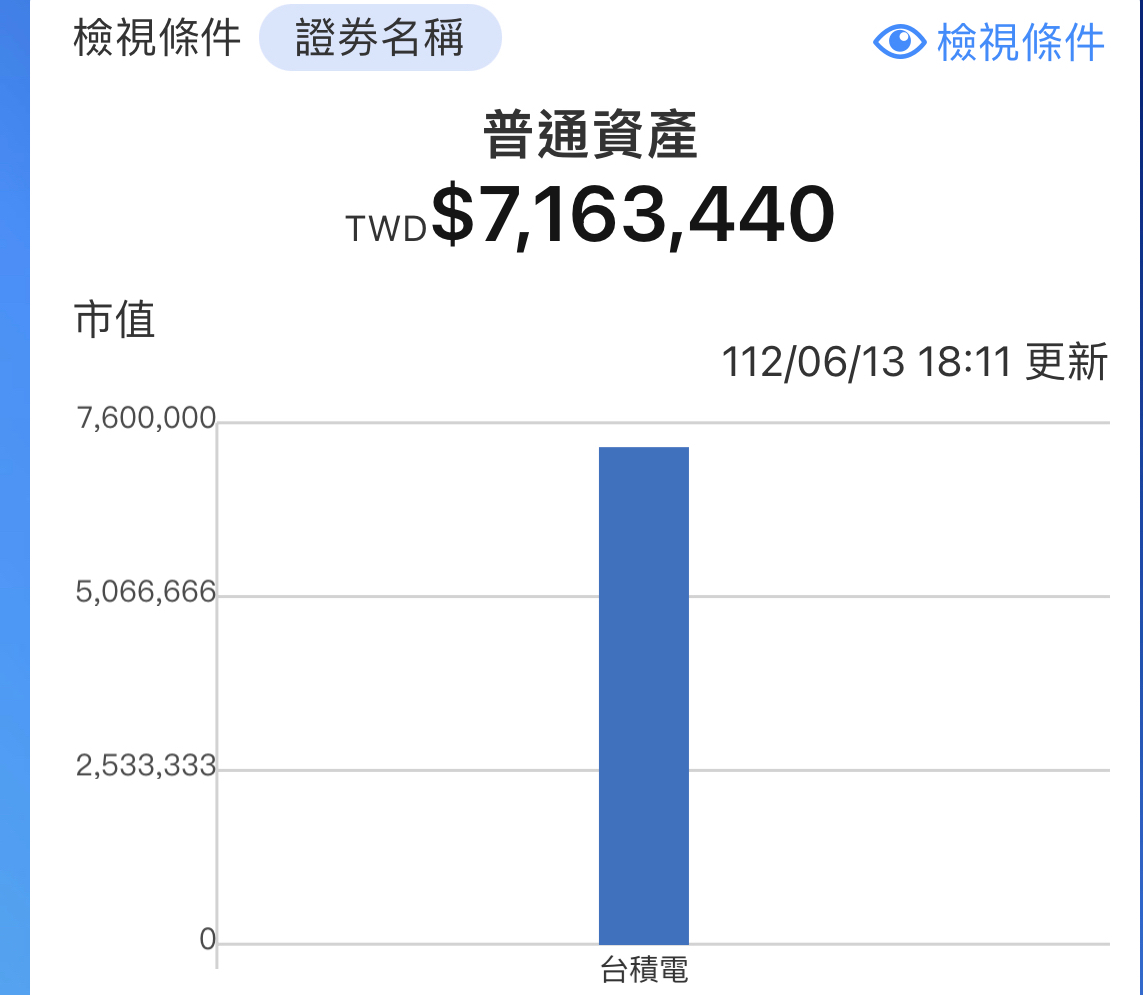Viewport: 1143px width, 995px height.
Task: Open the blue 檢視條件 link text
Action: tap(1020, 42)
